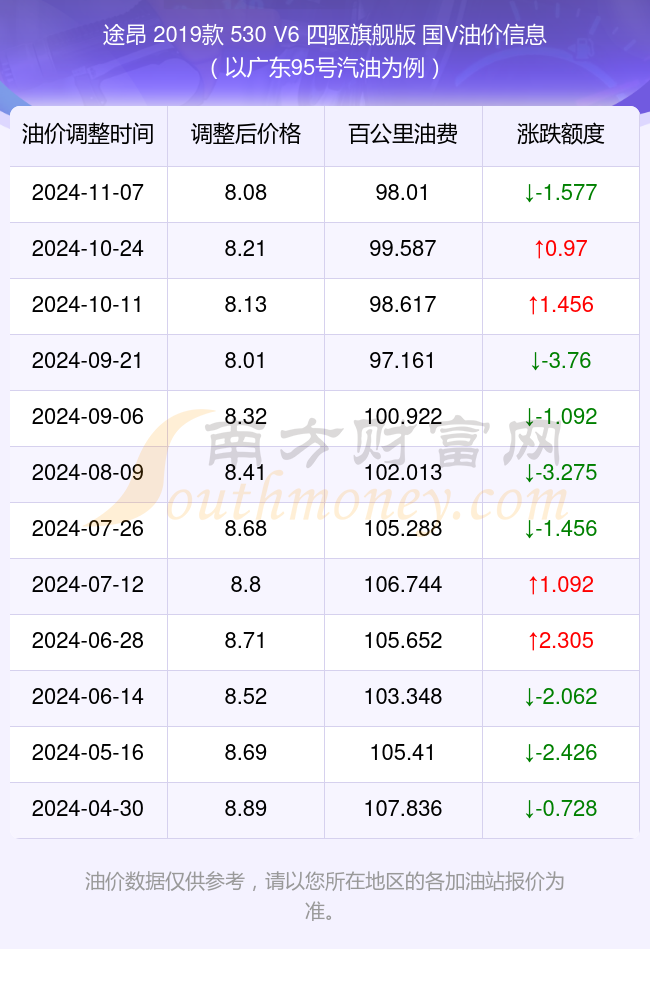This screenshot has height=1000, width=650.
Task: Click the subtitle 以广东95号汽油为例
Action: (x=325, y=68)
